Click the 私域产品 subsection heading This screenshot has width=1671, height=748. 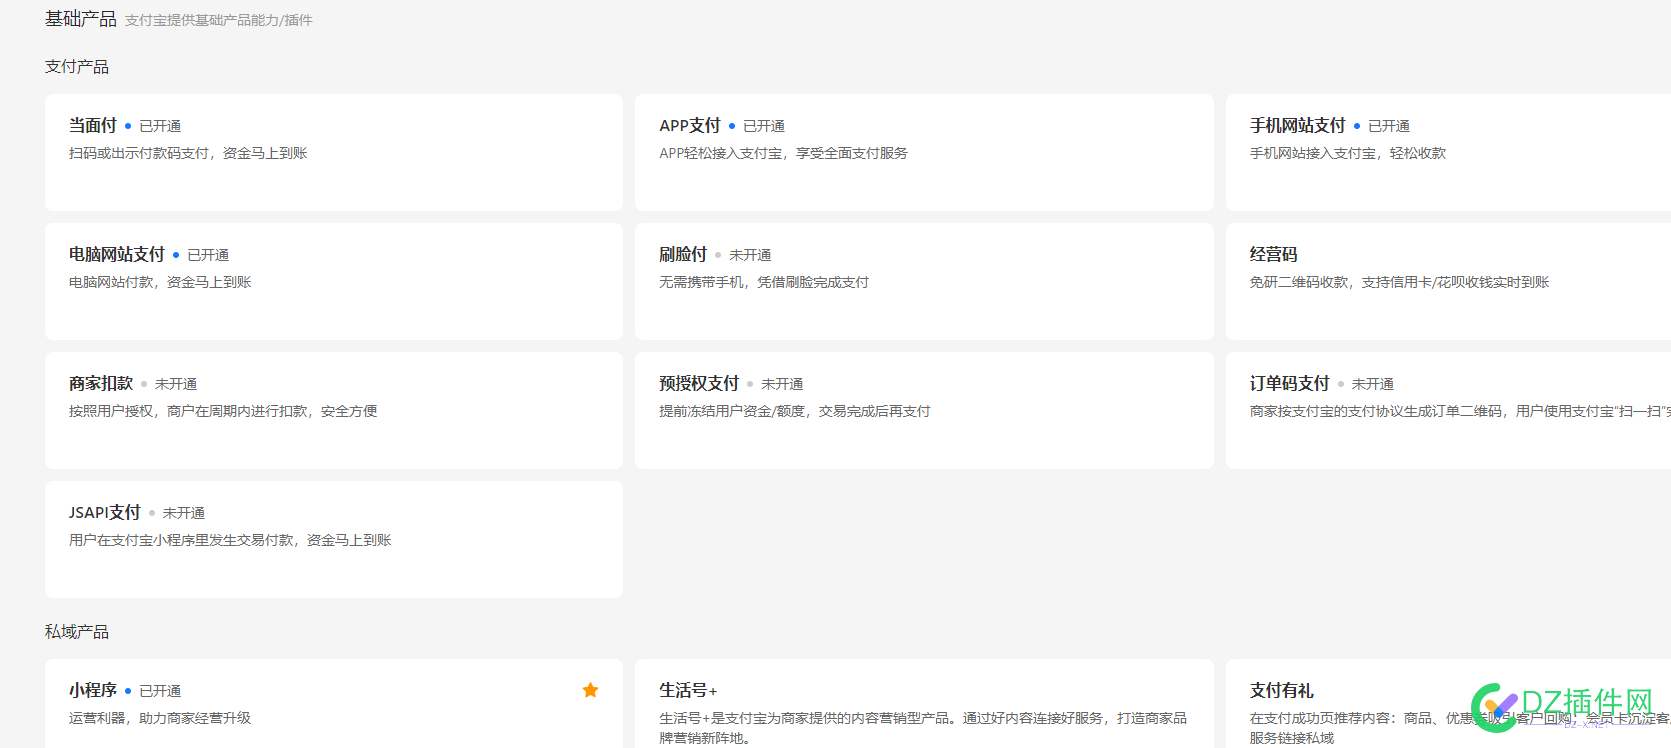tap(77, 632)
